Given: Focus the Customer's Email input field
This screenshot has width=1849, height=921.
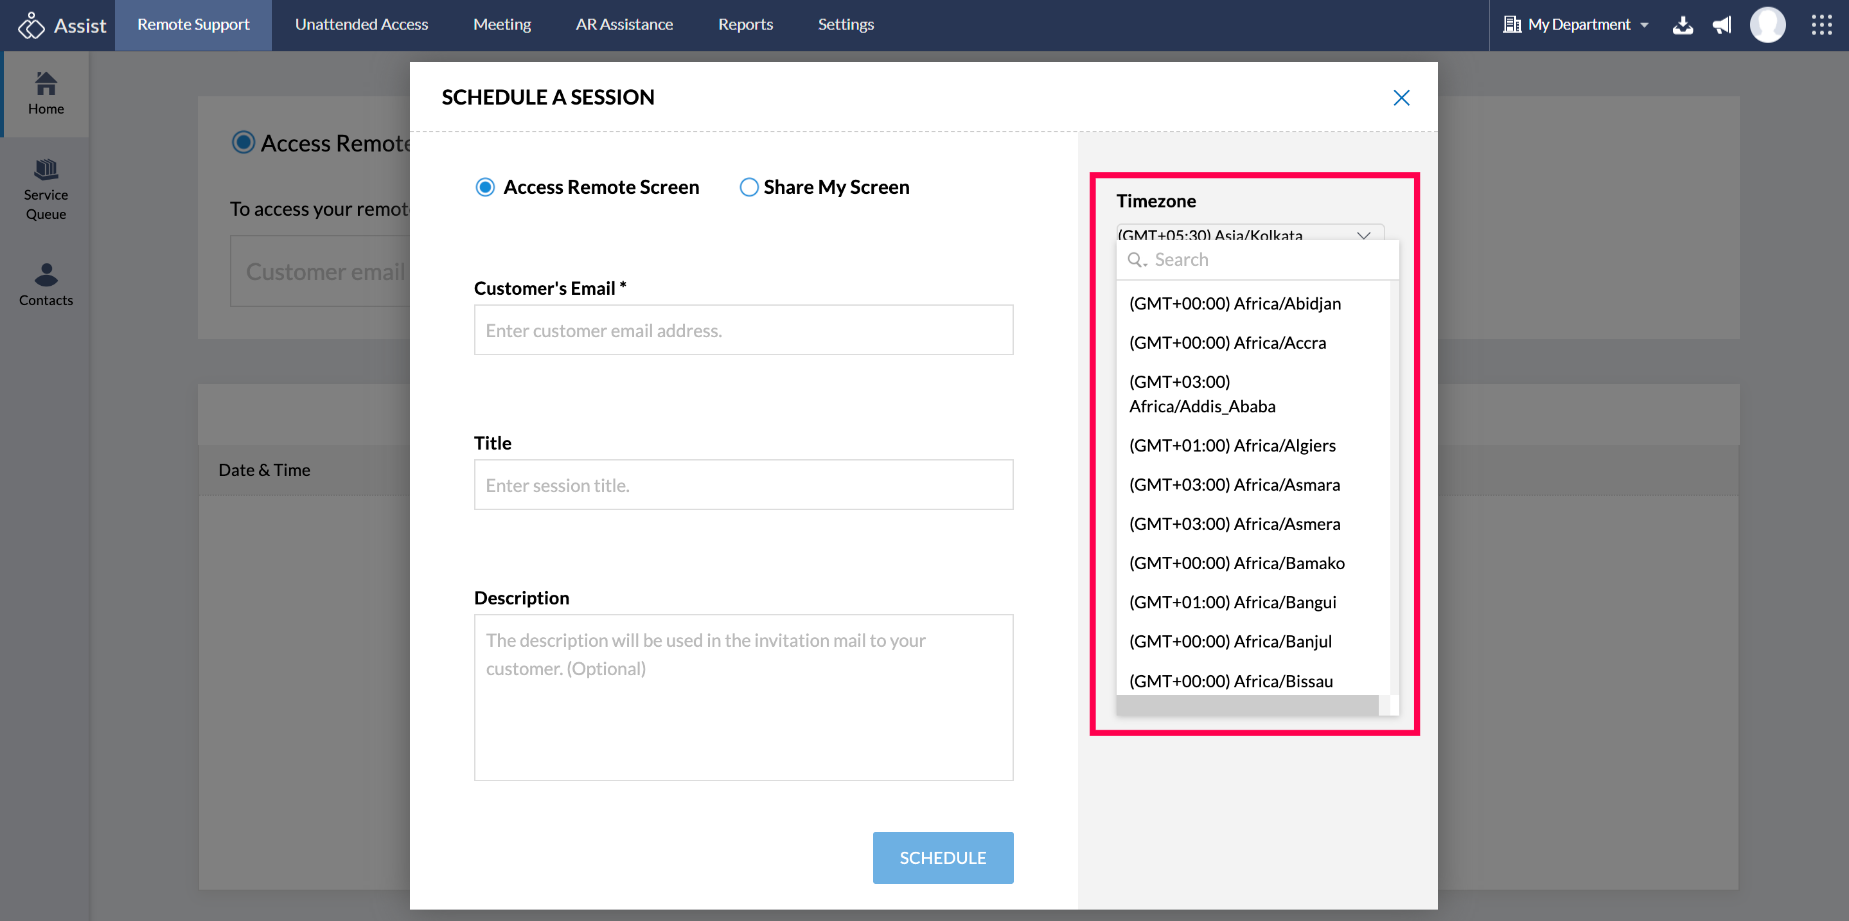Looking at the screenshot, I should (743, 330).
